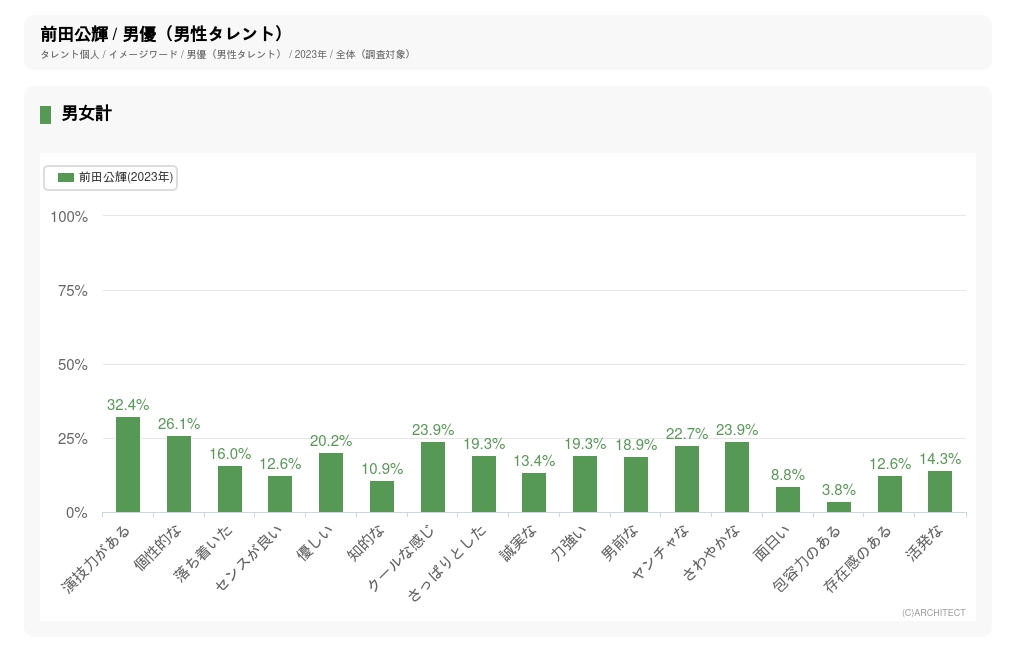Viewport: 1024px width, 653px height.
Task: Select the 知的な bar at 10.9%
Action: [x=382, y=497]
